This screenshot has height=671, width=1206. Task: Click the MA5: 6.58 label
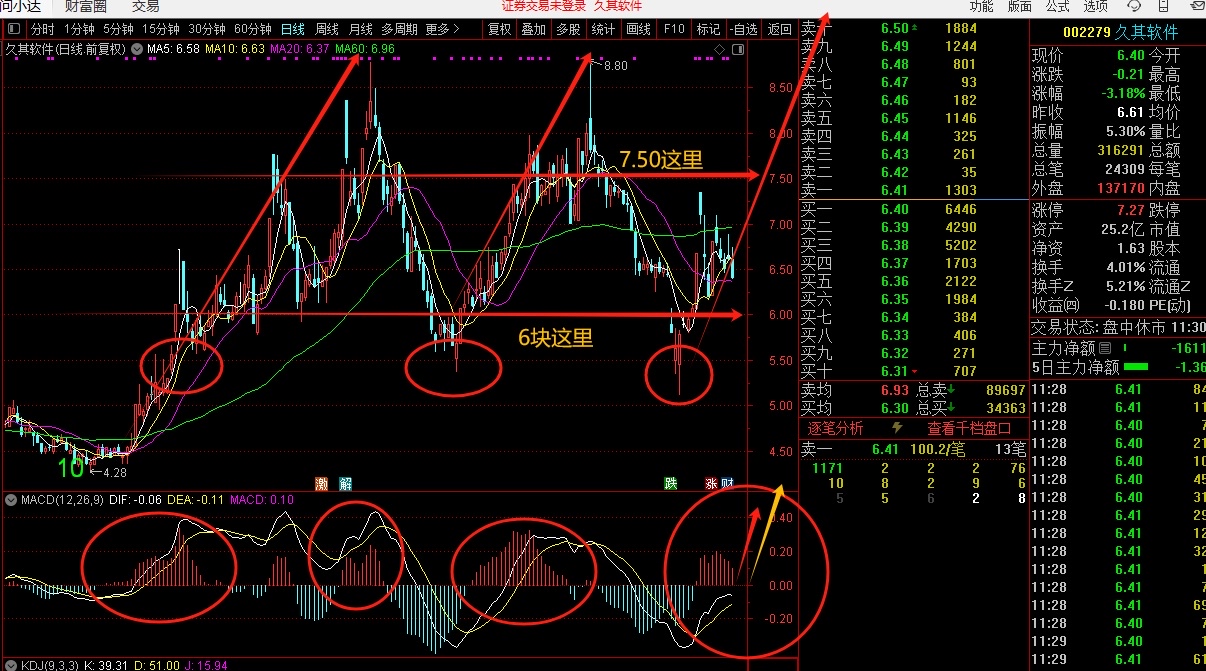tap(174, 48)
